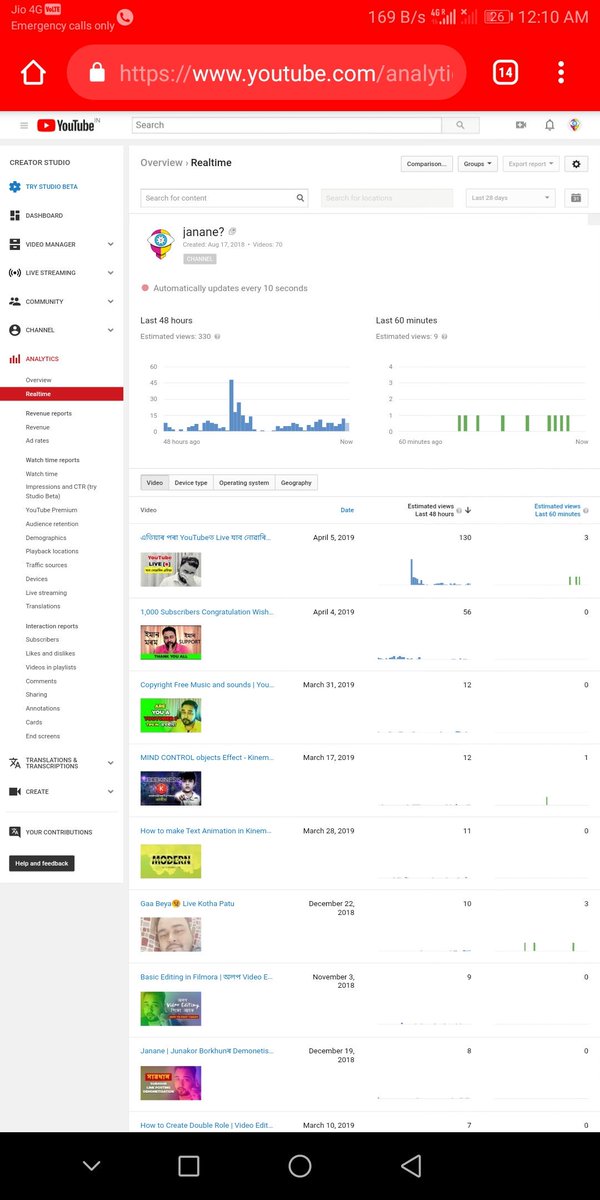Open the browser three-dot menu
Viewport: 600px width, 1200px height.
tap(562, 72)
